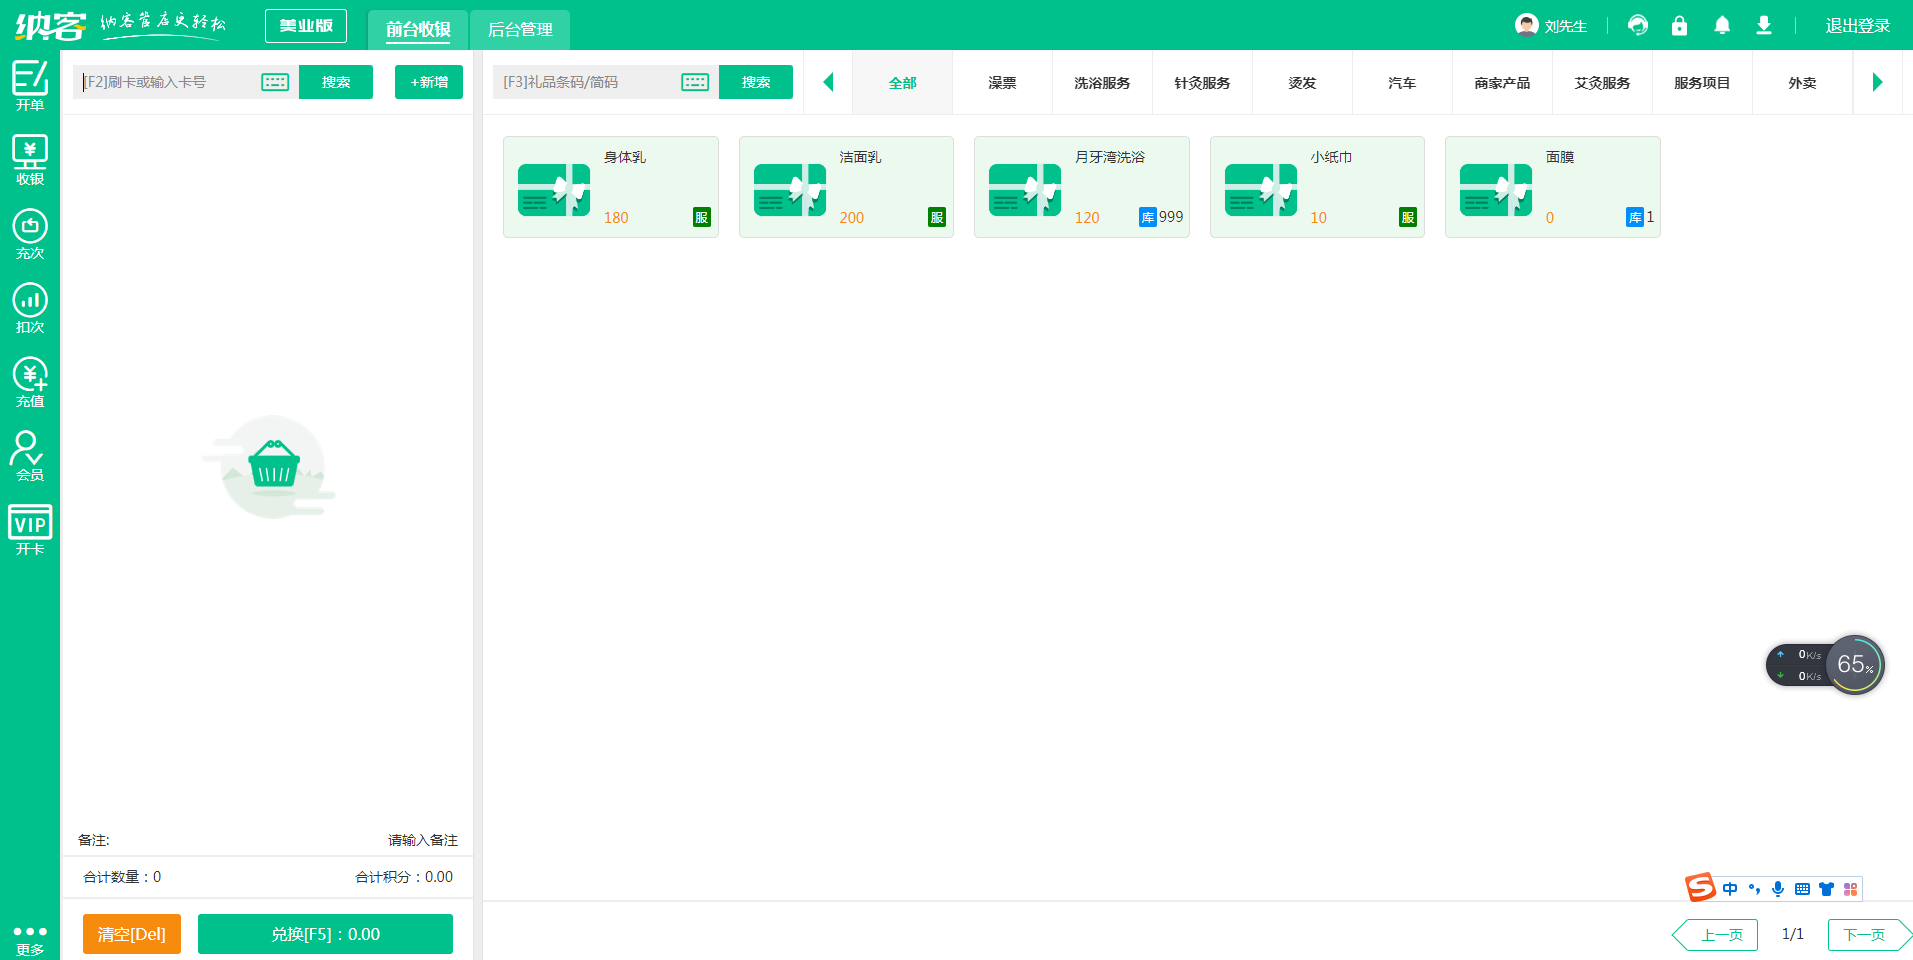
Task: Open the 开单 billing sidebar icon
Action: (30, 85)
